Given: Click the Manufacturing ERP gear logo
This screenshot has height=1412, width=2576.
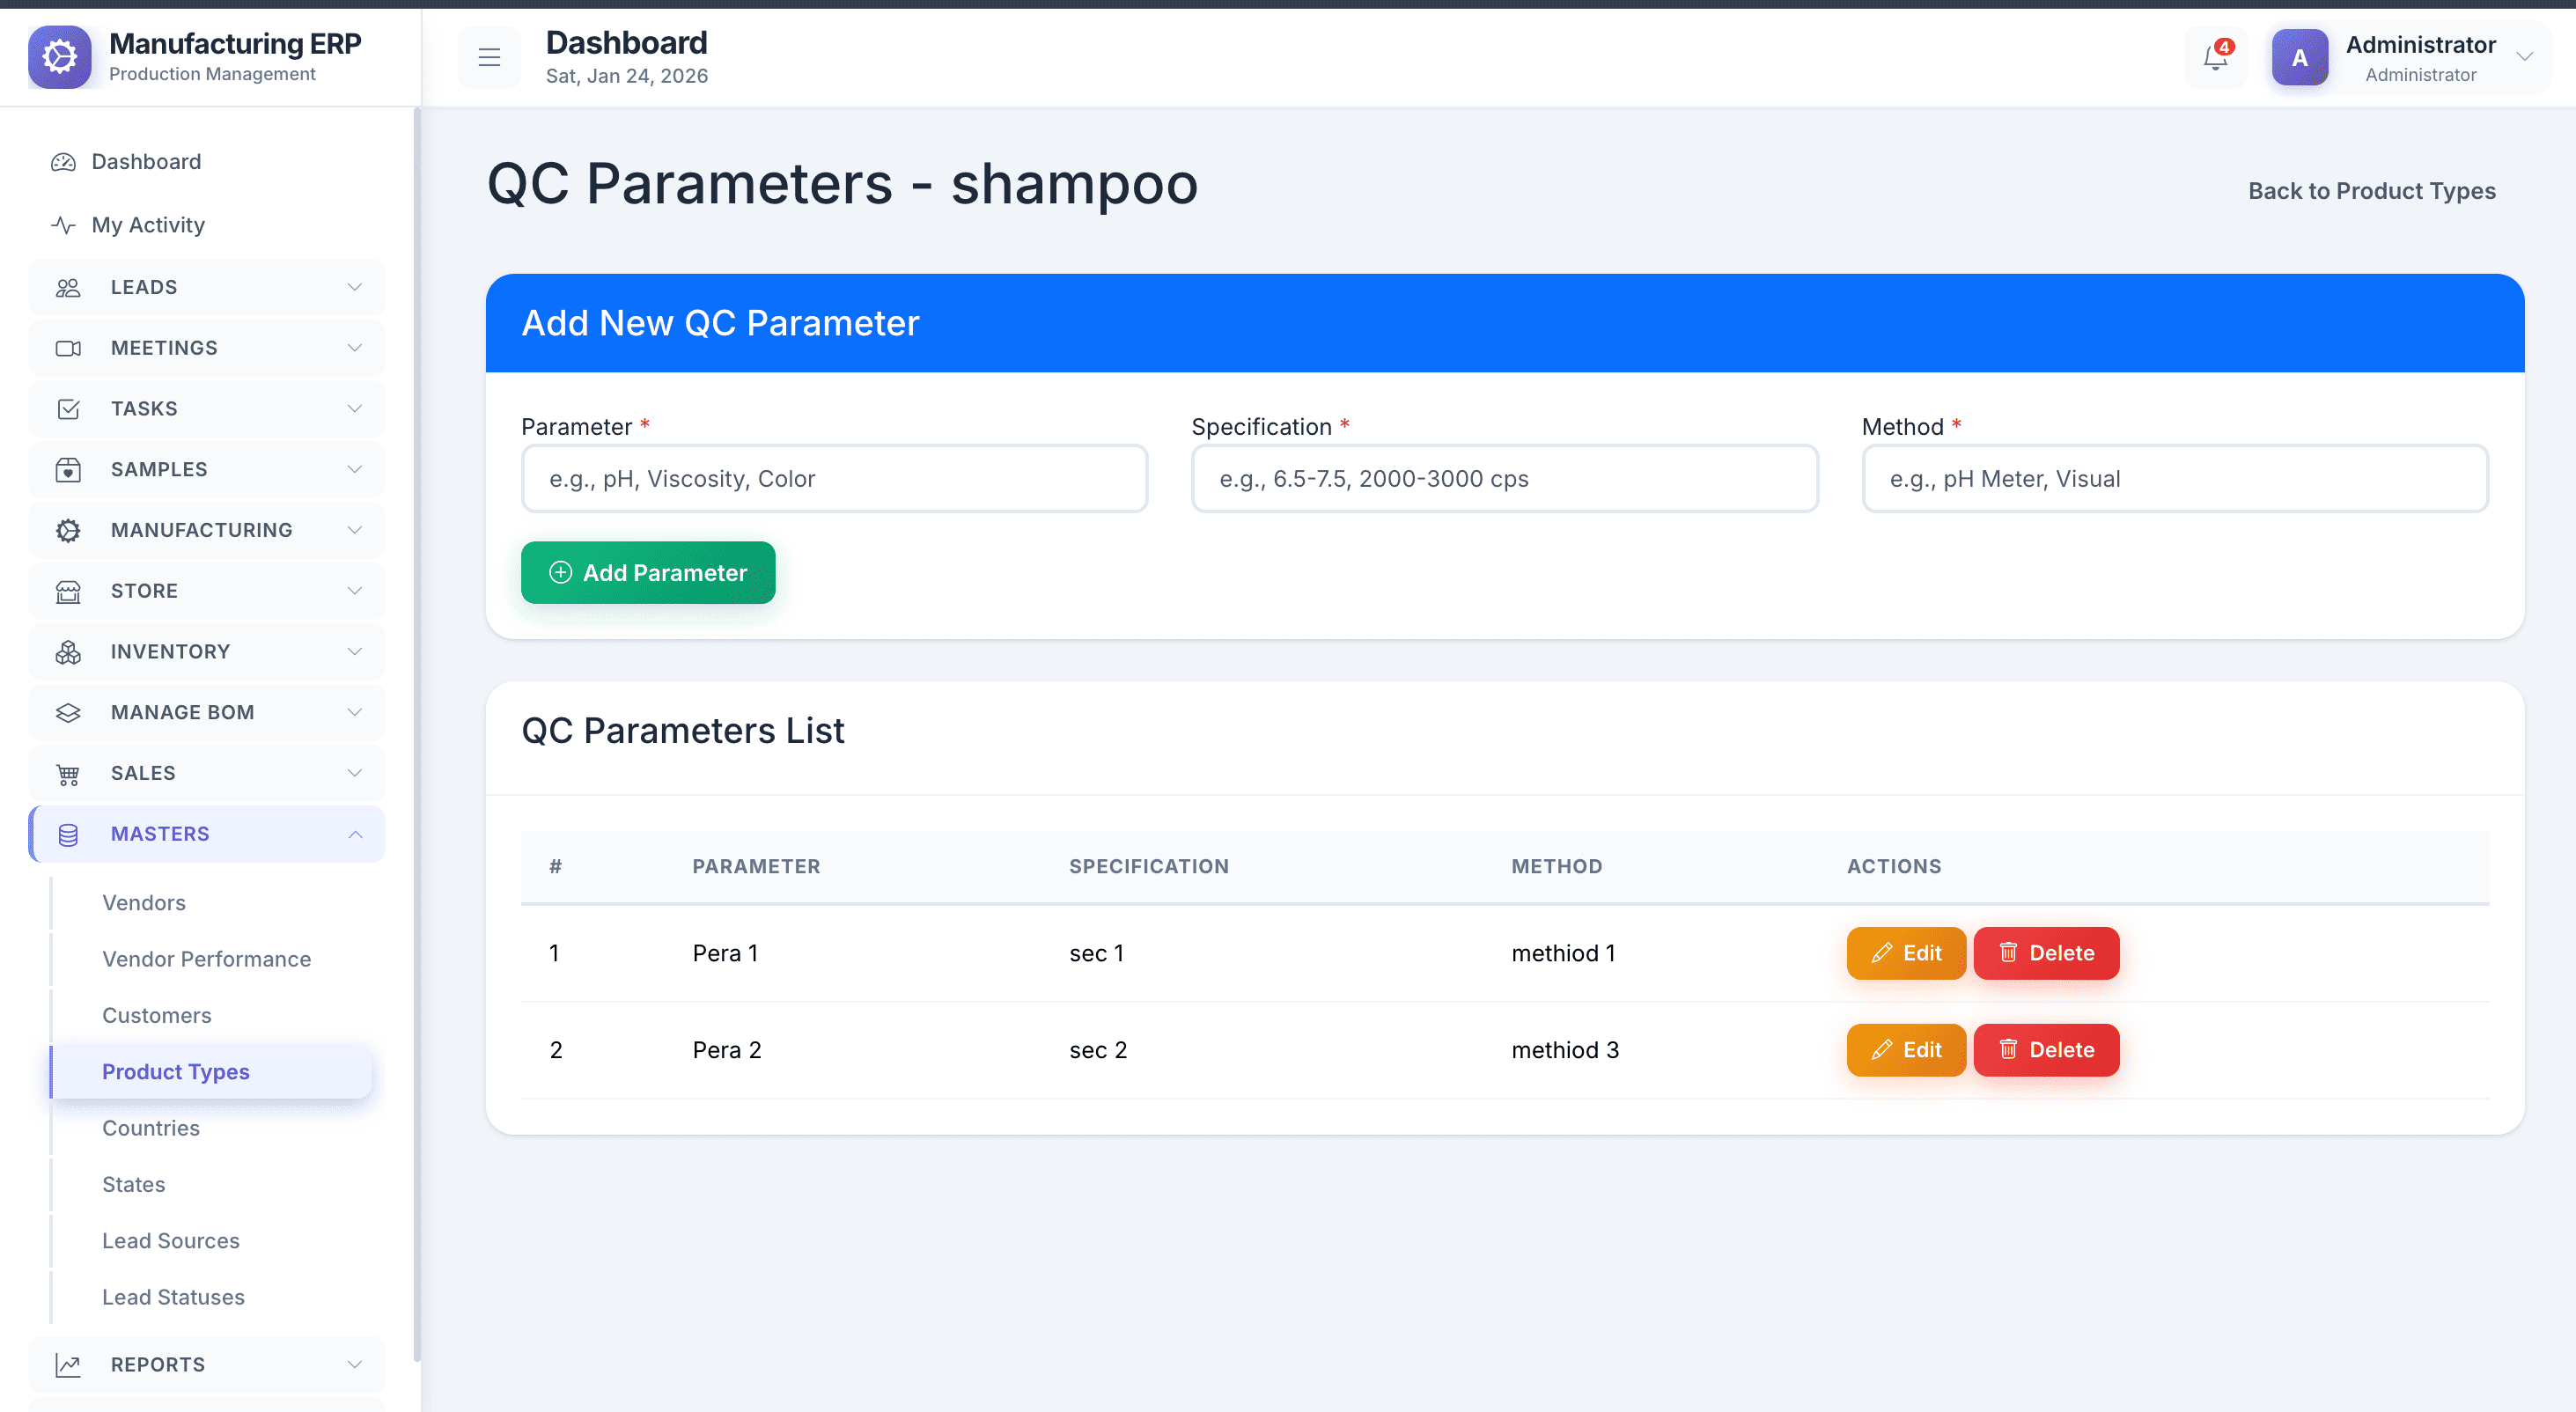Looking at the screenshot, I should pyautogui.click(x=60, y=57).
